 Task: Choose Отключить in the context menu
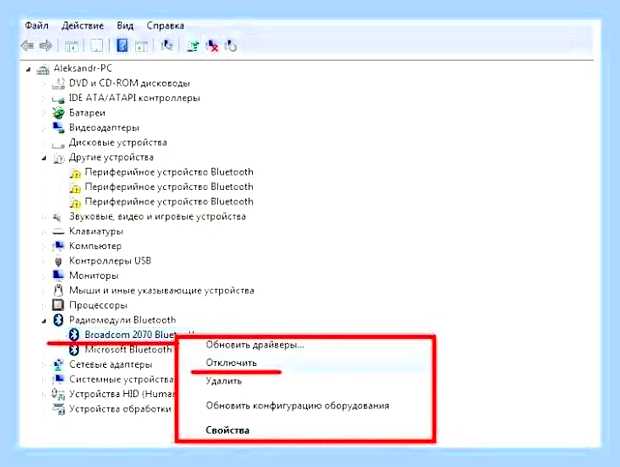click(x=231, y=363)
